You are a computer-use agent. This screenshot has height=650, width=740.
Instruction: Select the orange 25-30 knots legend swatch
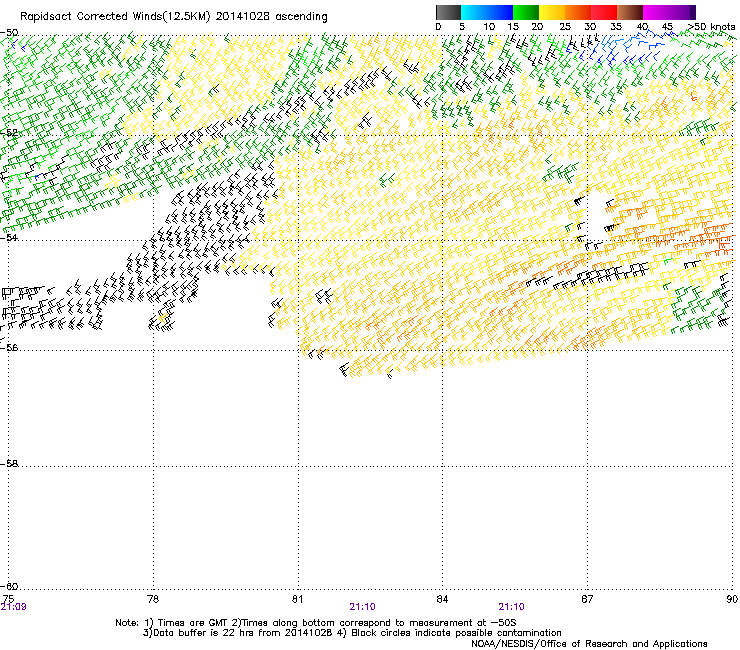tap(578, 12)
